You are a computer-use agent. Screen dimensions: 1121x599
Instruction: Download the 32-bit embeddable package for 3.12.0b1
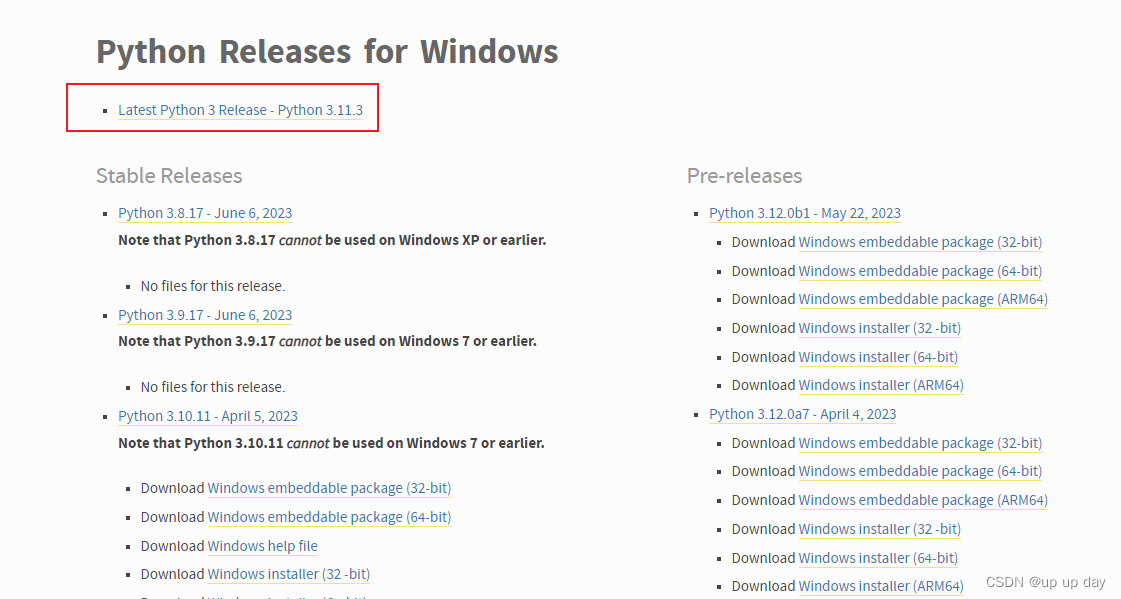tap(920, 242)
